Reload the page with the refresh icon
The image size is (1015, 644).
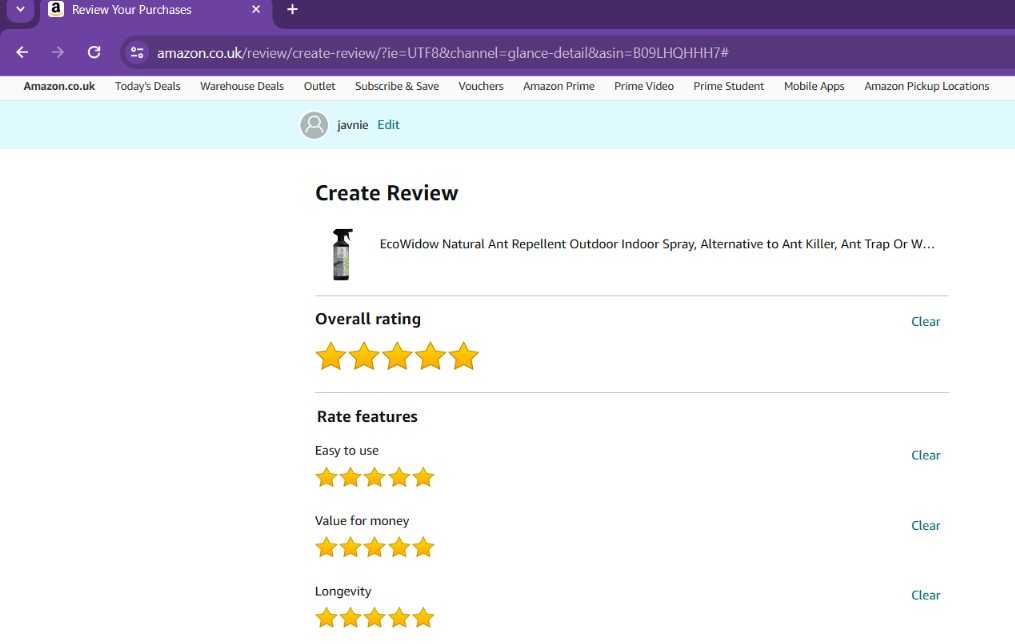[94, 52]
